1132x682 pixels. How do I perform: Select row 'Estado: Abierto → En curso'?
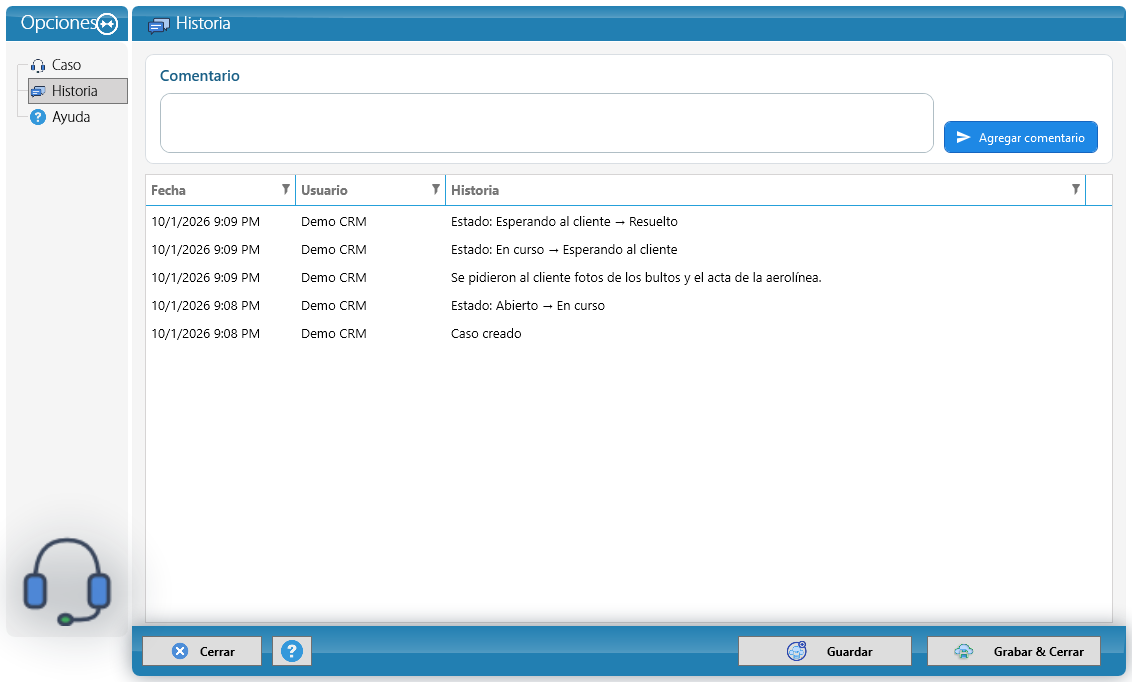click(x=628, y=306)
